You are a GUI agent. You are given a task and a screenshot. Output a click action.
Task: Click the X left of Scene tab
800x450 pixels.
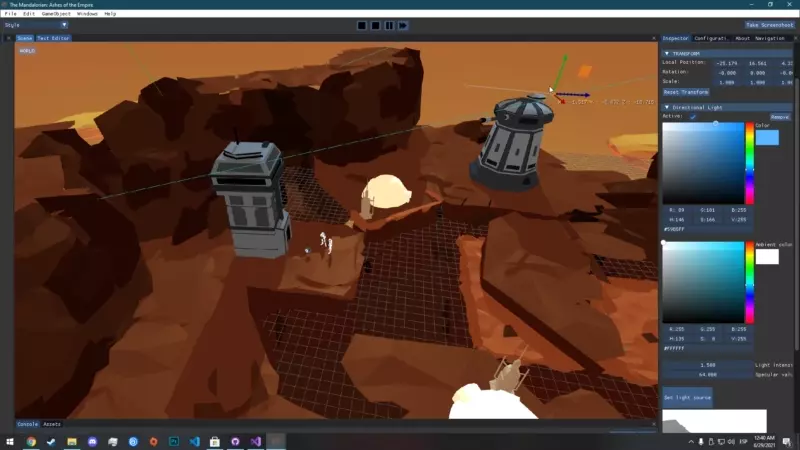[9, 38]
